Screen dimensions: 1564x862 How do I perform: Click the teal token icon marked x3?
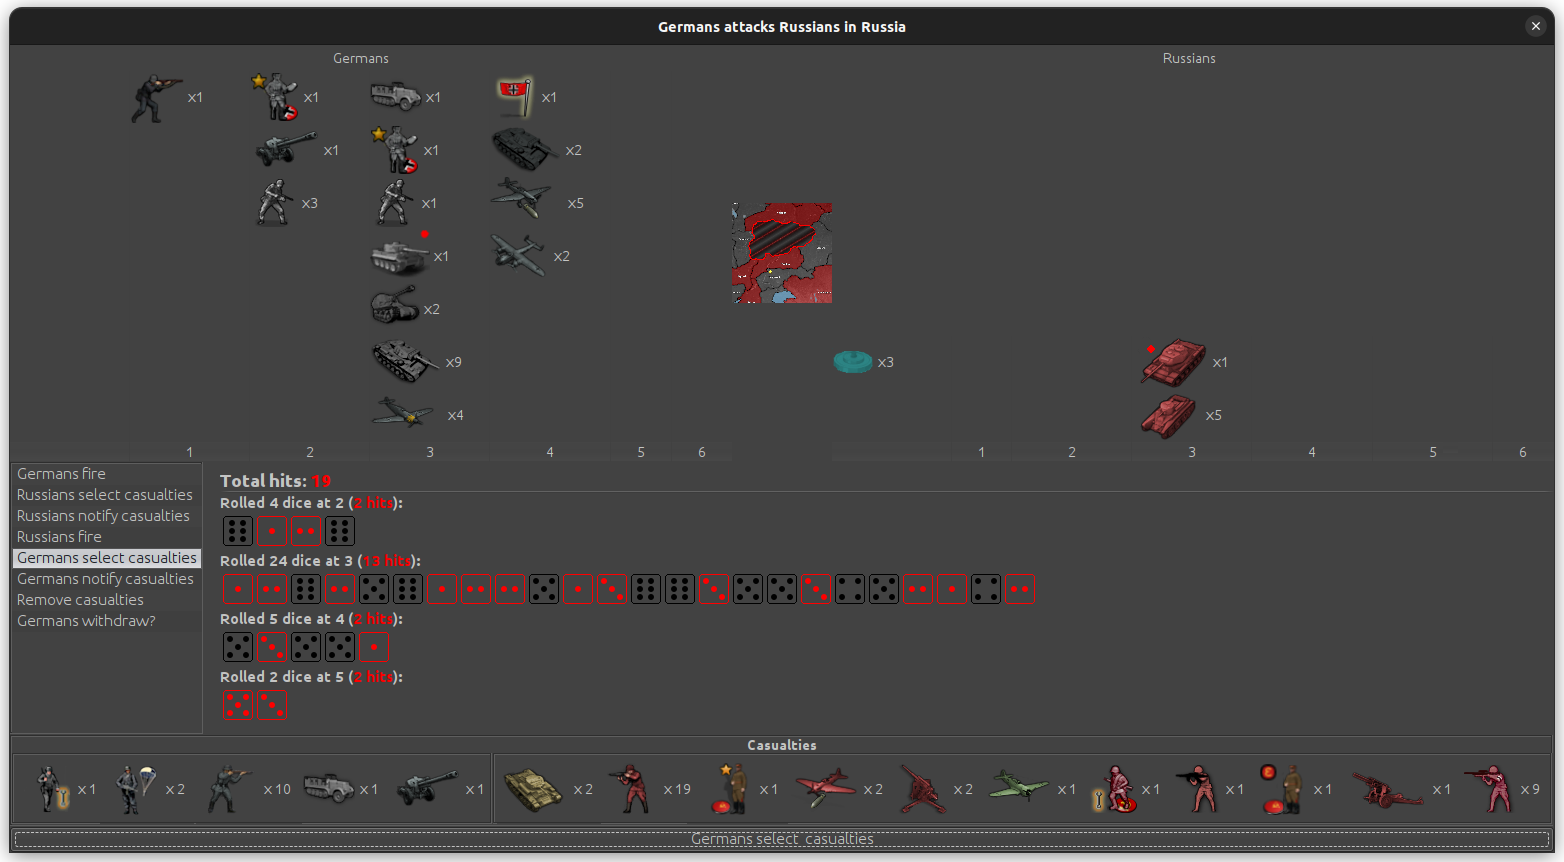click(853, 362)
